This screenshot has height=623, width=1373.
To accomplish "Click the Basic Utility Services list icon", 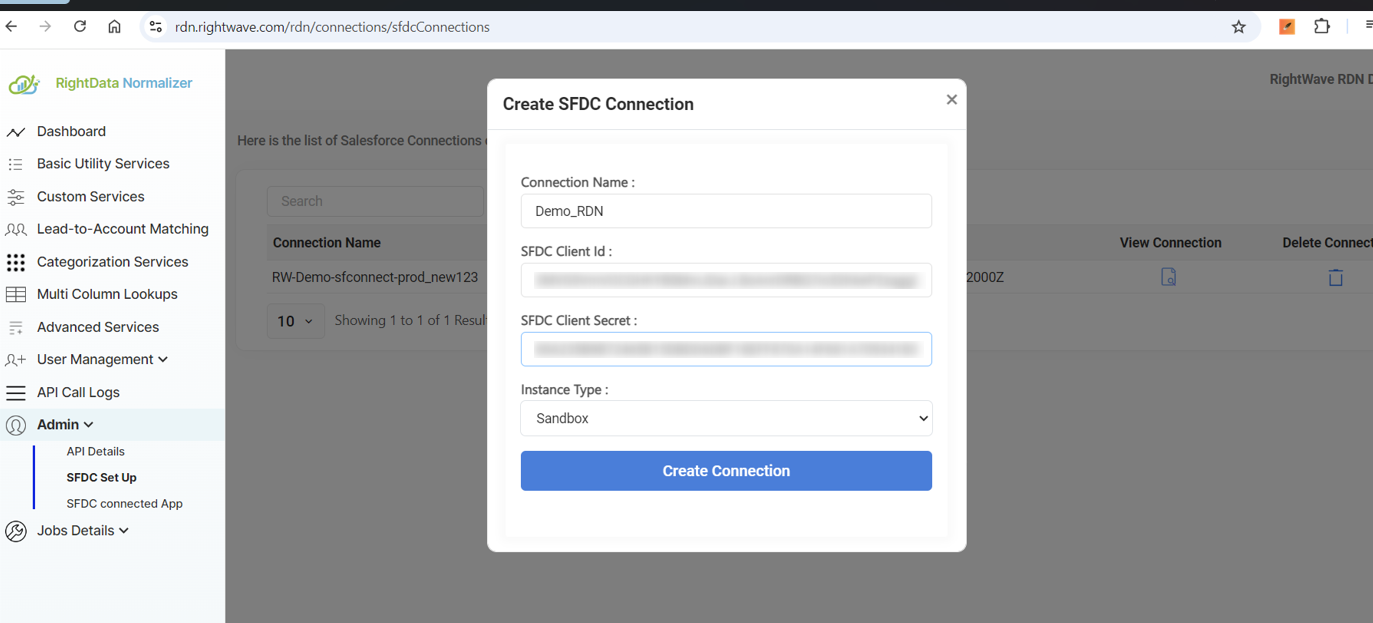I will [x=16, y=164].
